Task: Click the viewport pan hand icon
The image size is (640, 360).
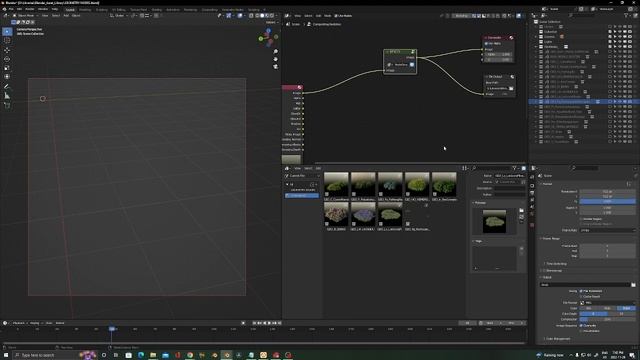Action: point(276,59)
